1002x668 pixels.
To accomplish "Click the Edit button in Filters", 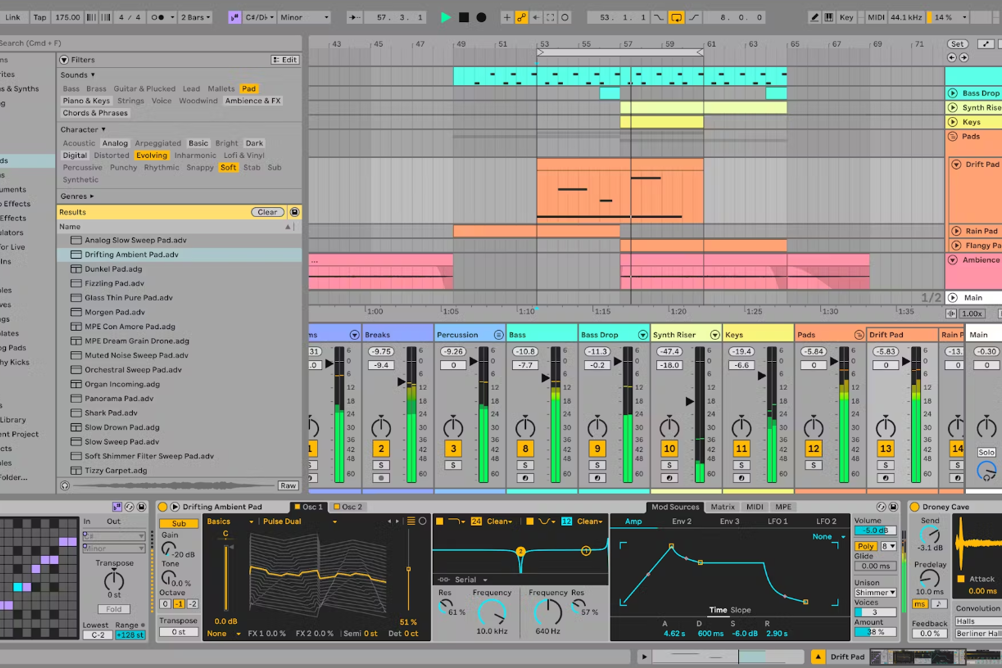I will point(285,60).
